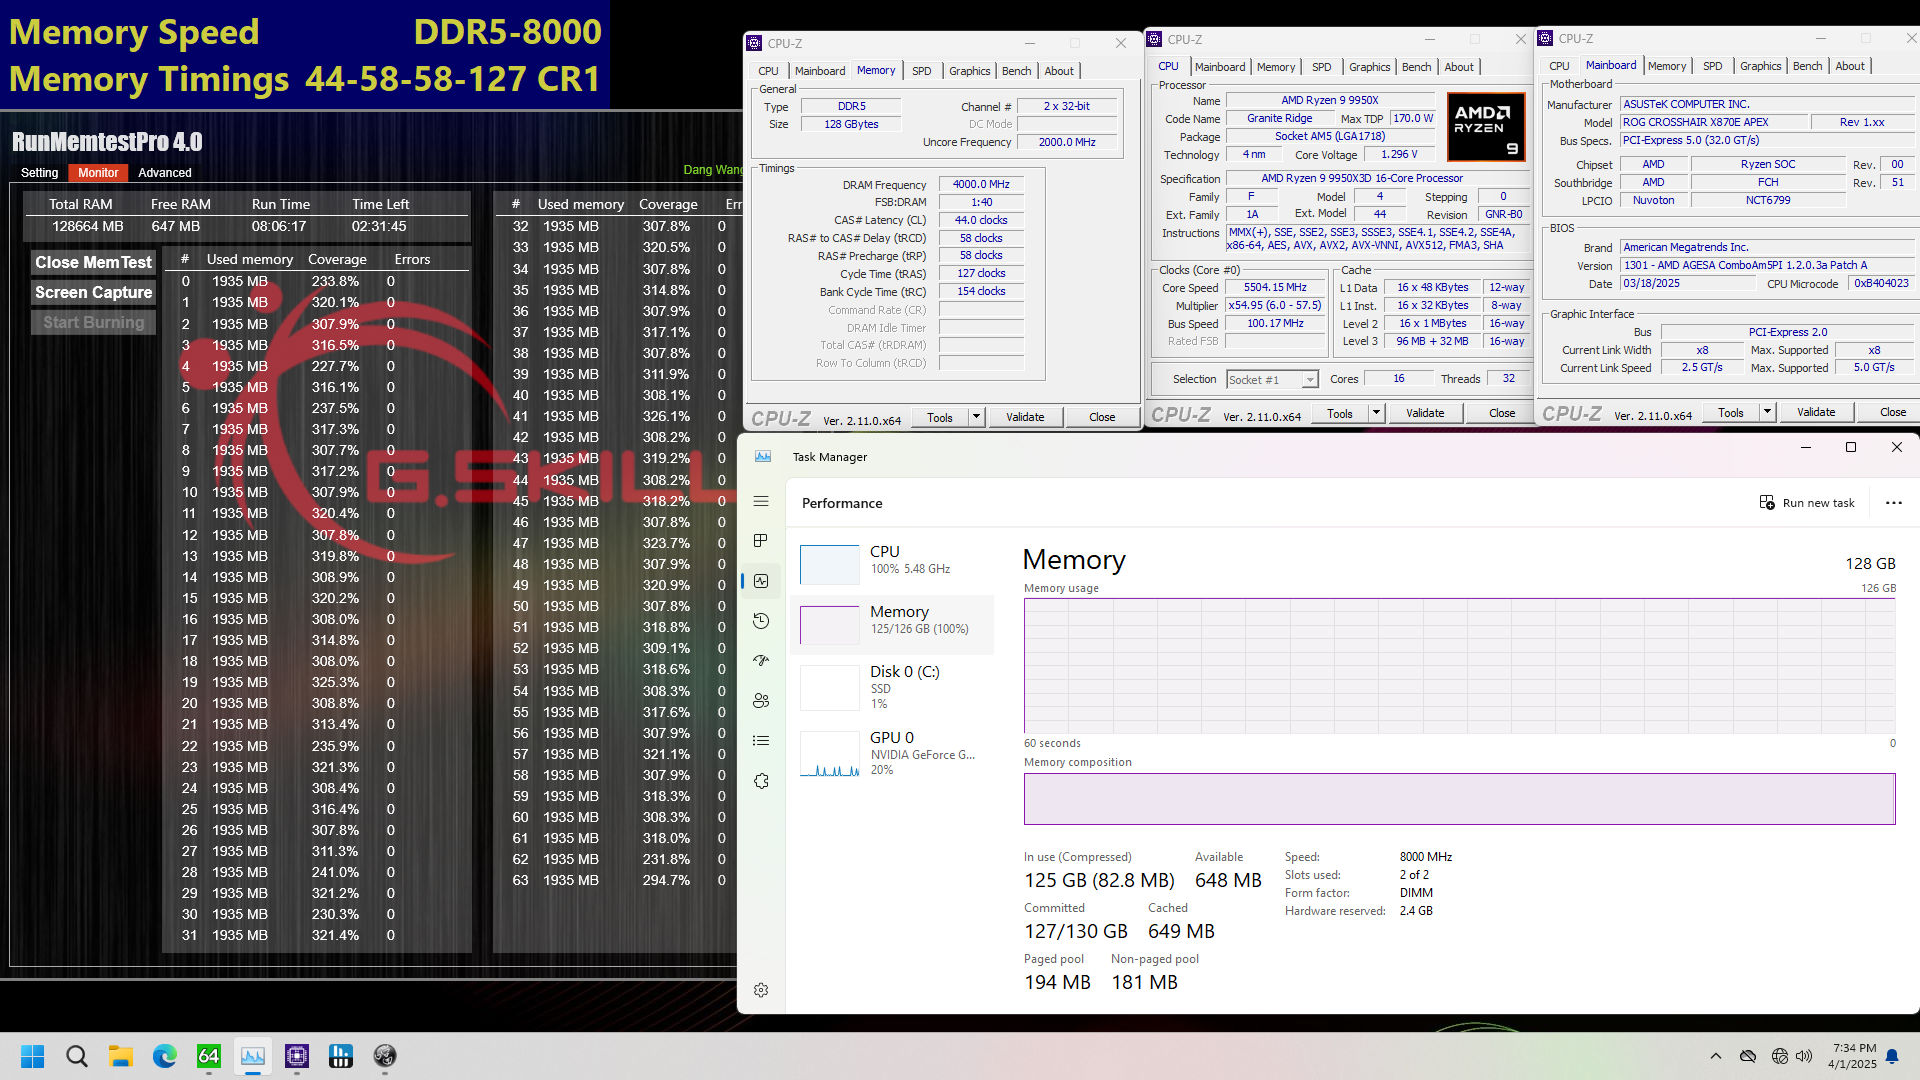Screen dimensions: 1920x1080
Task: Select Disk 0 (C:) in Performance list
Action: (x=895, y=687)
